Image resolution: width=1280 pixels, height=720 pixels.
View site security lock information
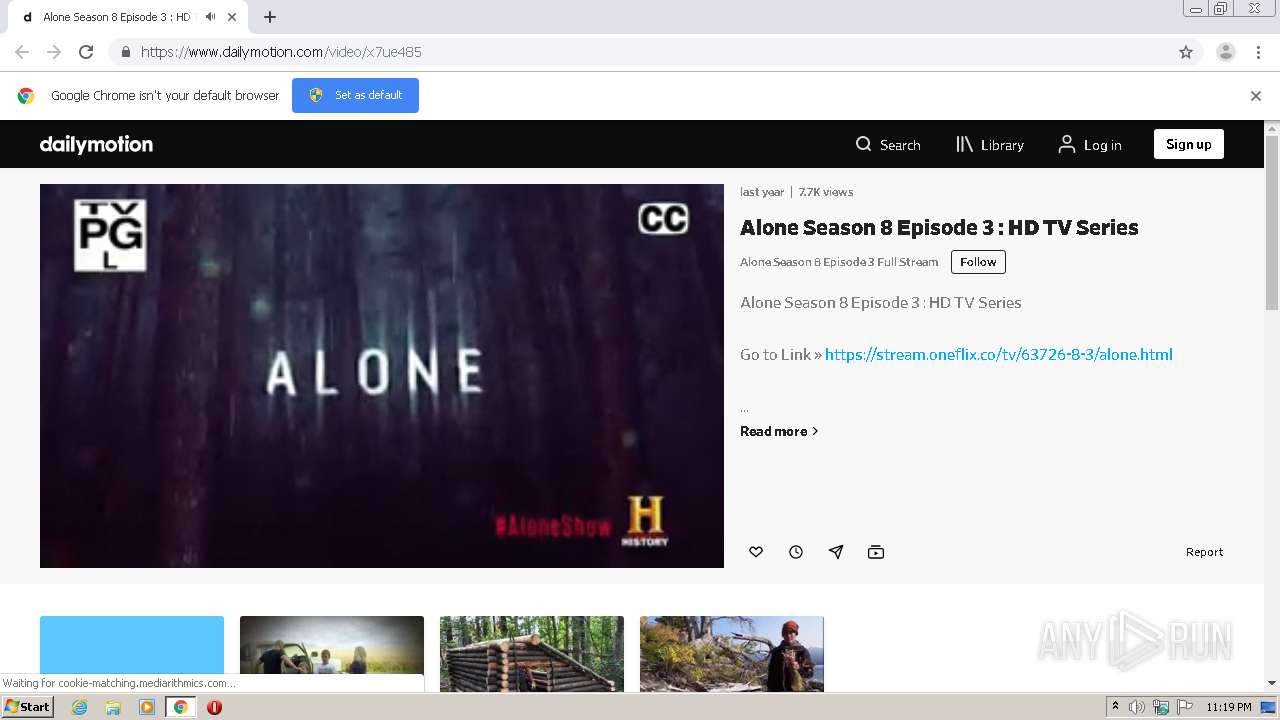click(x=125, y=52)
